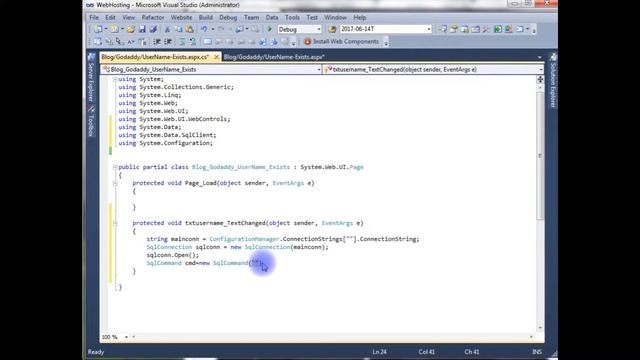This screenshot has width=640, height=360.
Task: Decrease line indent with toolbar icon
Action: [x=157, y=42]
